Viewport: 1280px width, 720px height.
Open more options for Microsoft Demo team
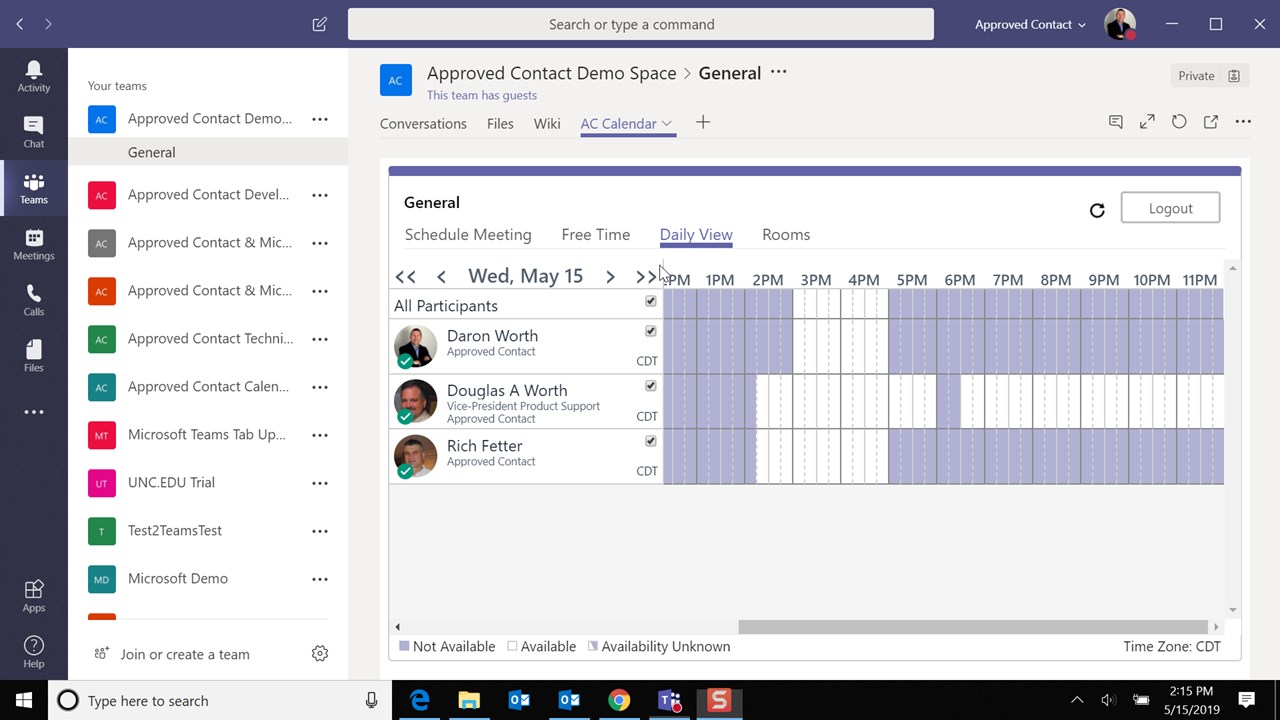coord(320,579)
